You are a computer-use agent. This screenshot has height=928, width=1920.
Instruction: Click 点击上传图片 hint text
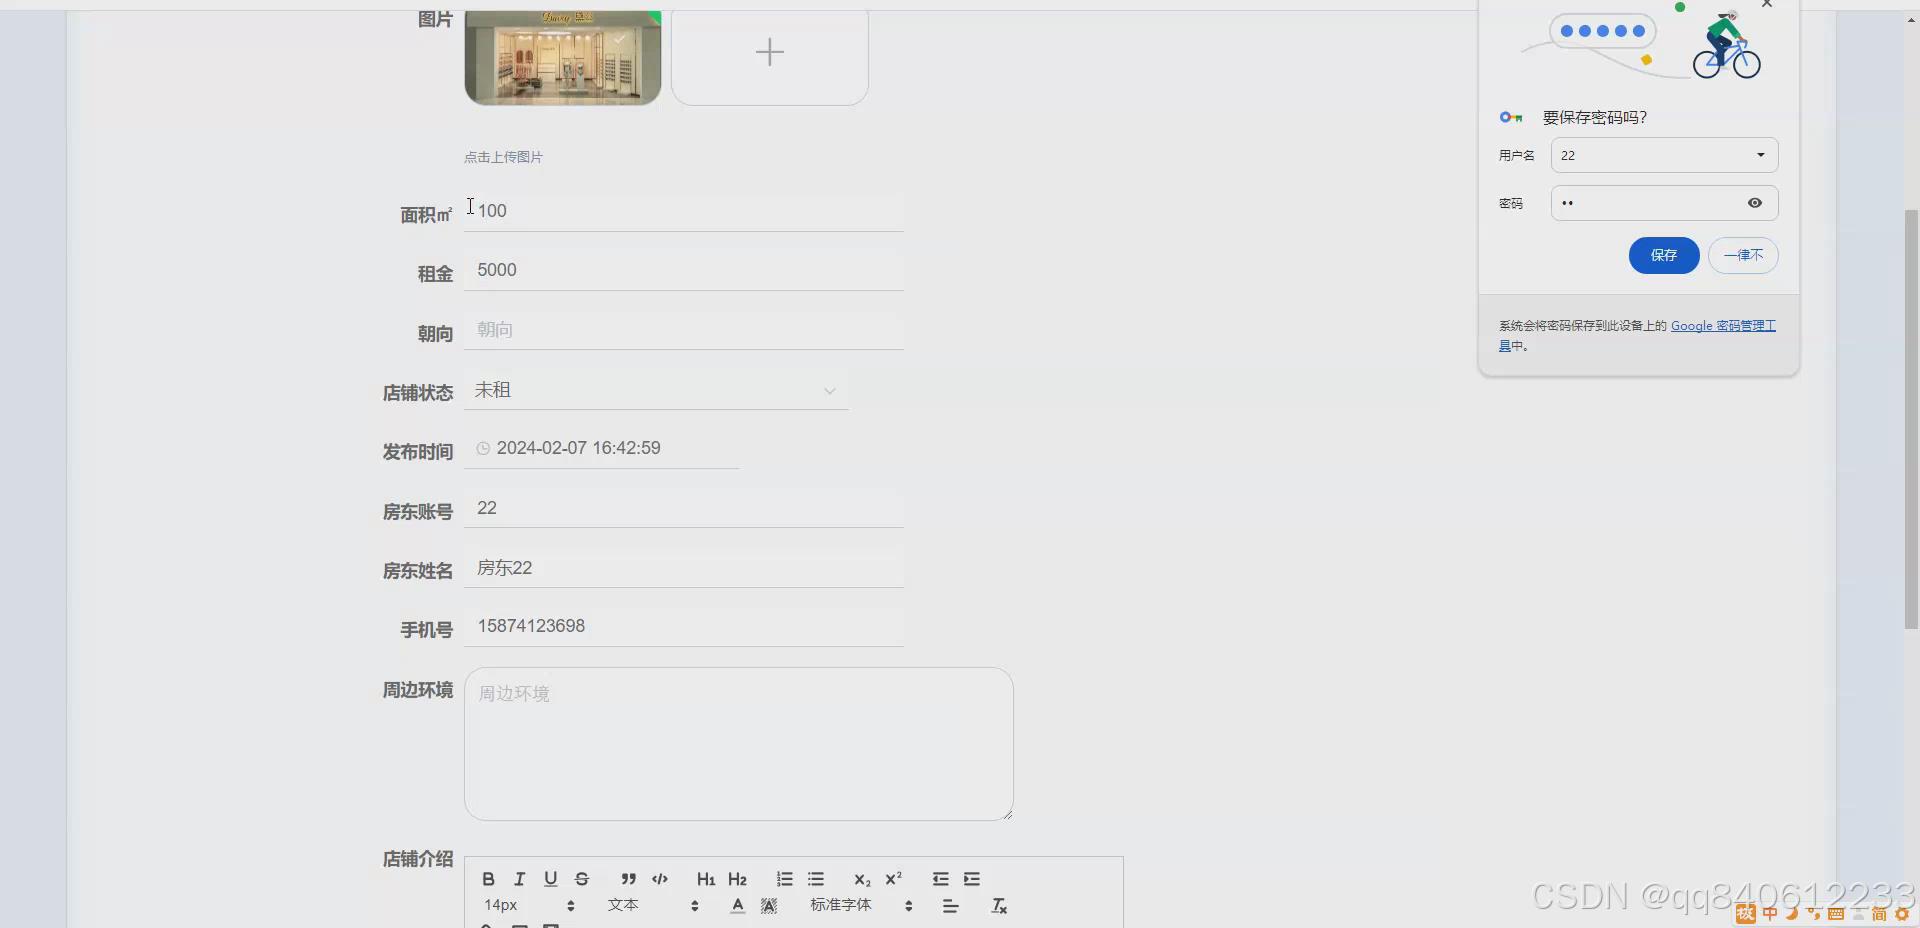coord(503,157)
